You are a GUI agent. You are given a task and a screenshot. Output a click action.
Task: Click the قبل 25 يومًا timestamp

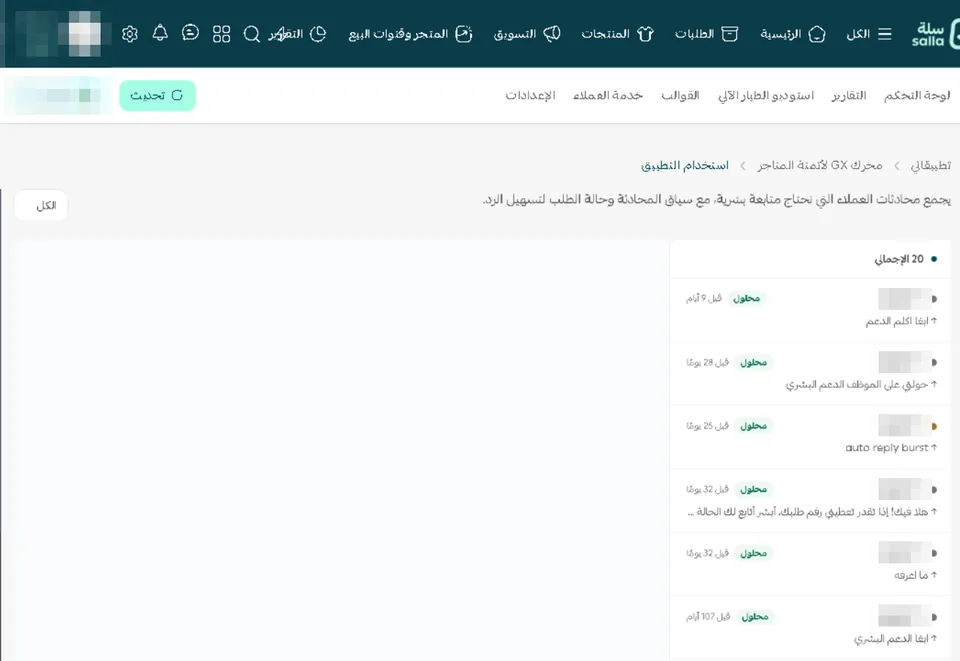(x=708, y=426)
